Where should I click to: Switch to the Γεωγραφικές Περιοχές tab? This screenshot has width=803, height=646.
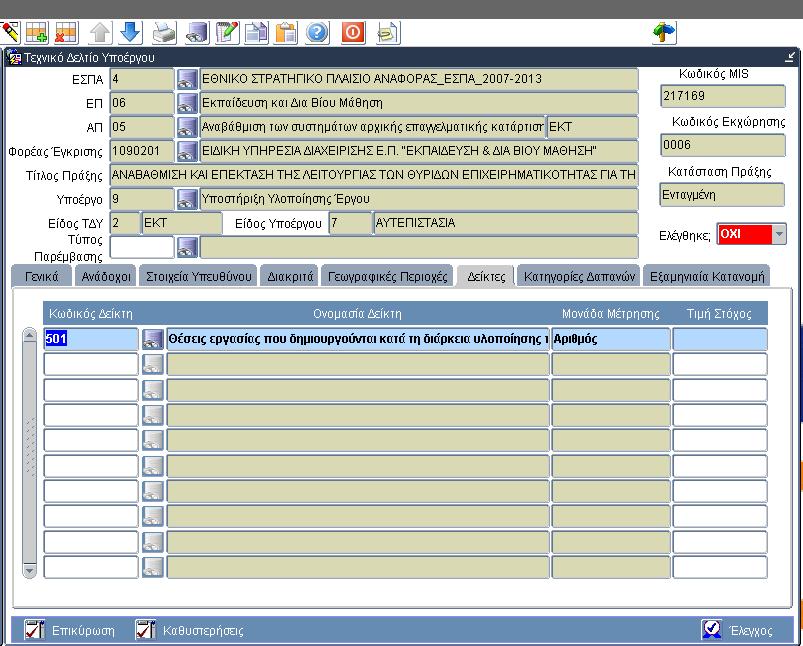coord(387,277)
